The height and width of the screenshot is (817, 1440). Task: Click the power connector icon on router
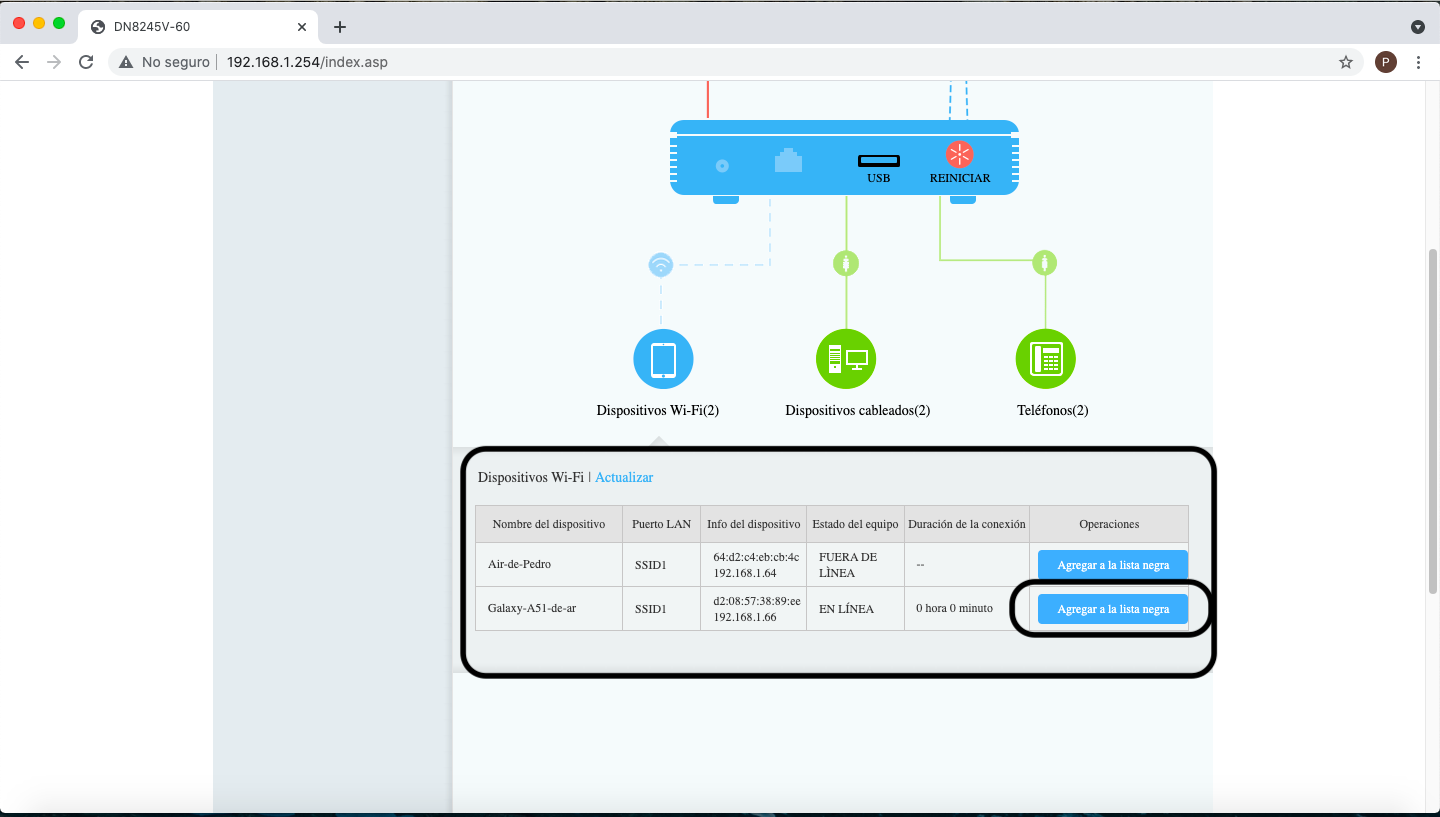(x=722, y=166)
